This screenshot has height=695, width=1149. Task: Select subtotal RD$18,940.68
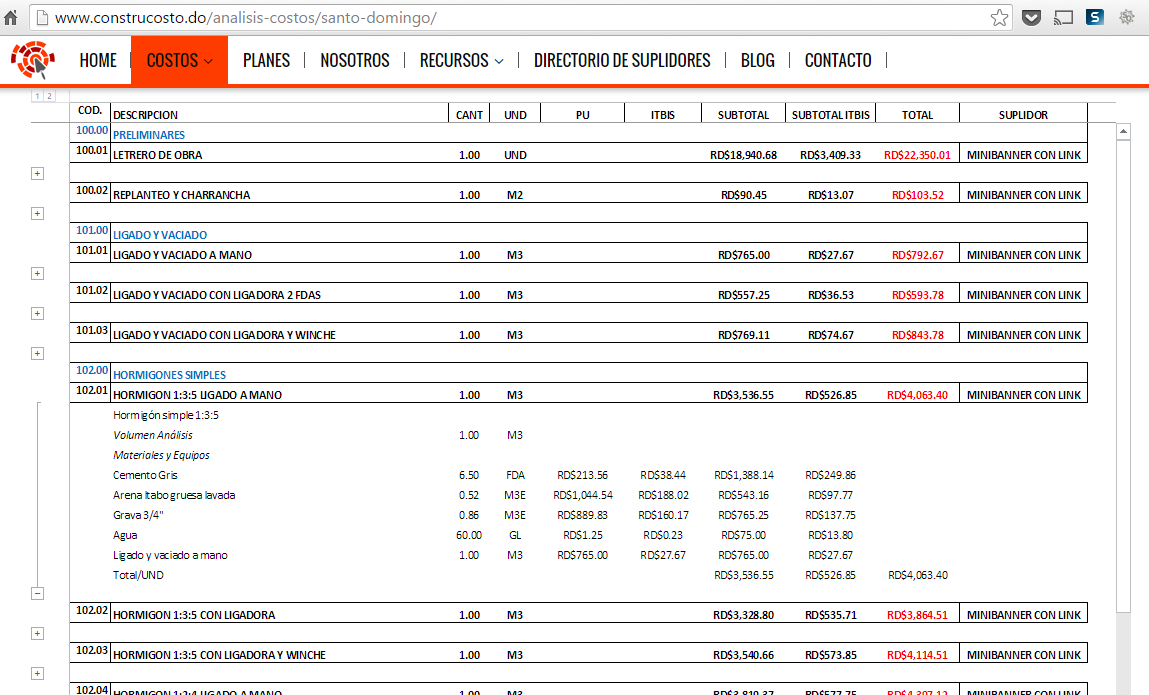coord(743,155)
